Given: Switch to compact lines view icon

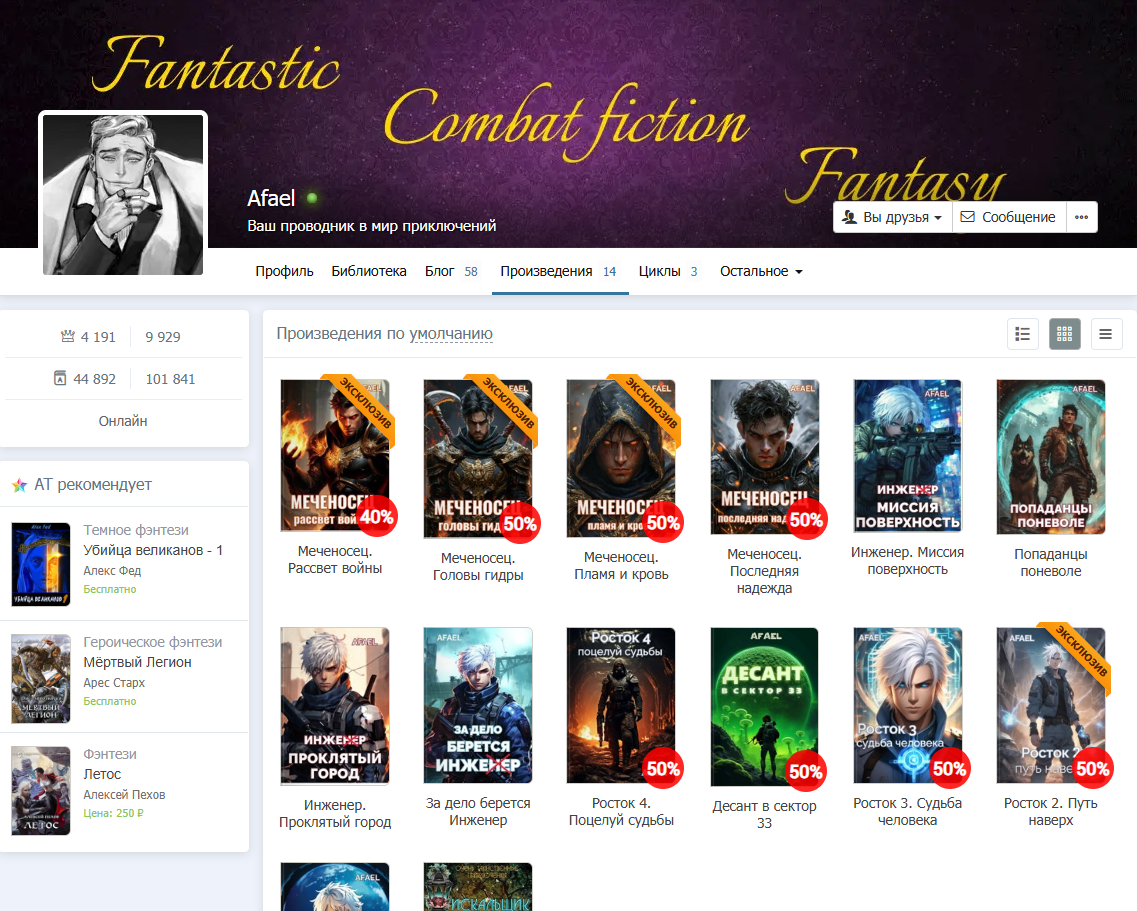Looking at the screenshot, I should [x=1106, y=334].
